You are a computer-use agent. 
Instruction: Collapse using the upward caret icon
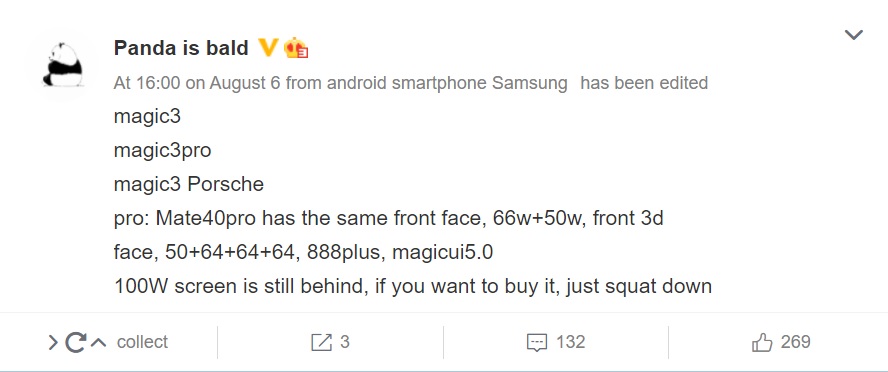tap(99, 342)
